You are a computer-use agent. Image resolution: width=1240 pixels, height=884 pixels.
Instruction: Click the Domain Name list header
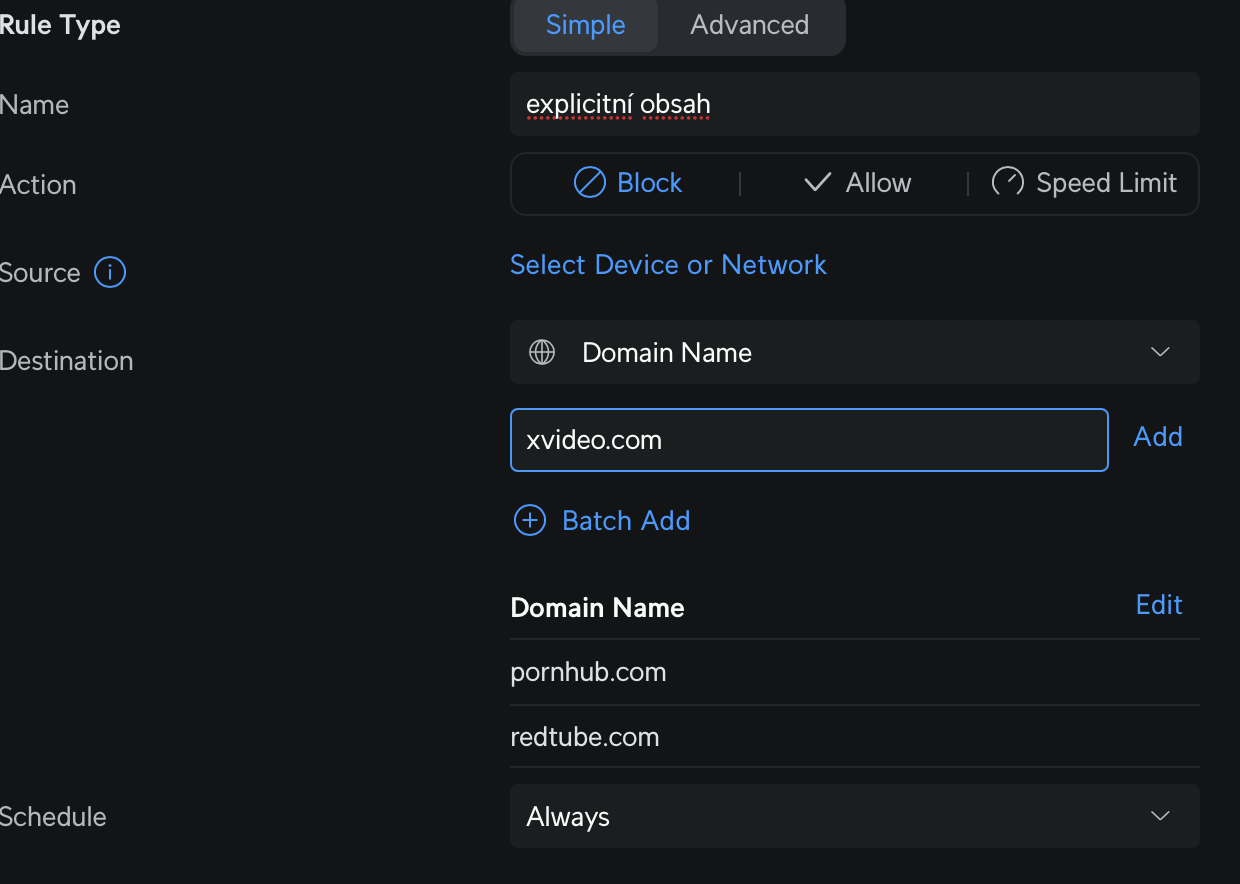click(597, 608)
